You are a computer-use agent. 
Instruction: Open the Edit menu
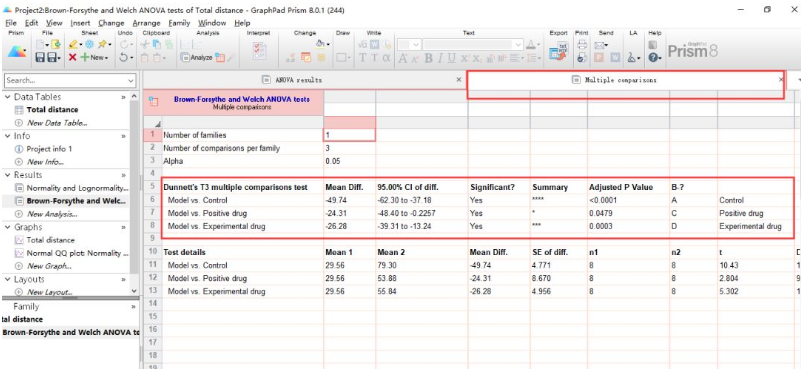tap(31, 23)
